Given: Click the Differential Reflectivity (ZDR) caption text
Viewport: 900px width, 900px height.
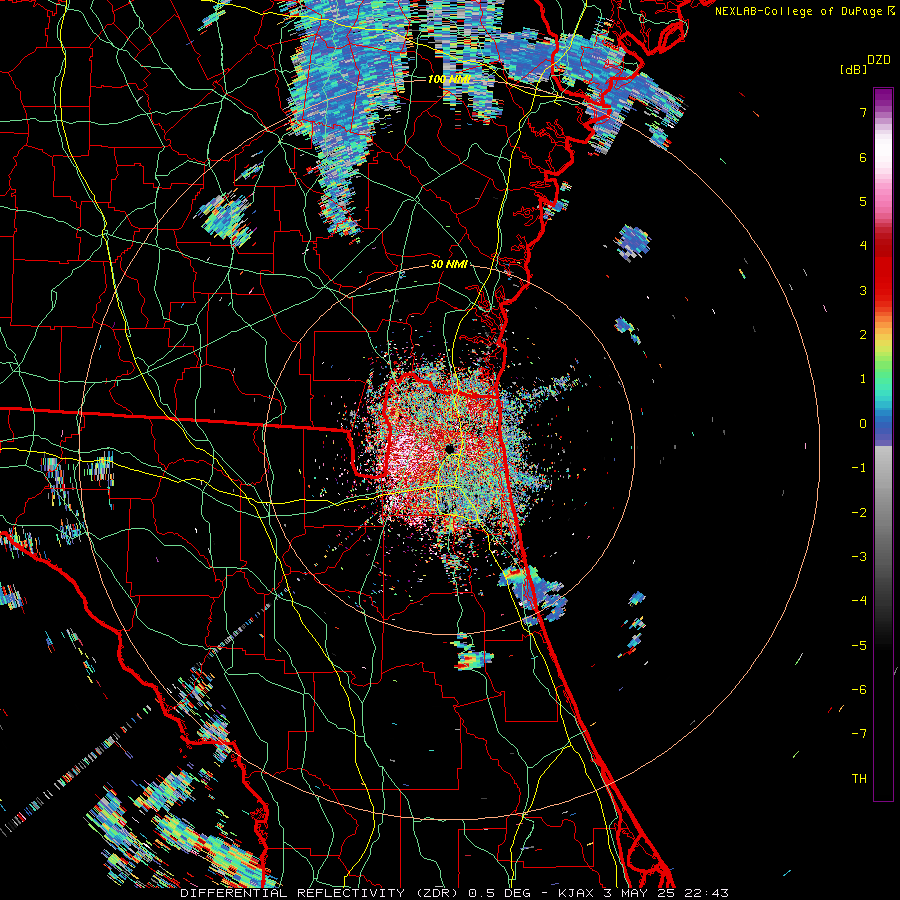Looking at the screenshot, I should (x=321, y=893).
